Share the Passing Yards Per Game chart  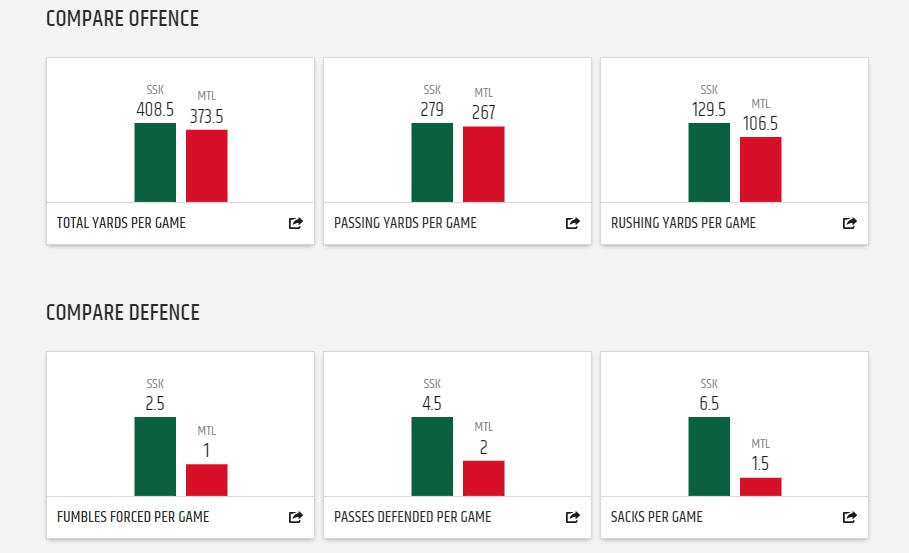tap(572, 223)
